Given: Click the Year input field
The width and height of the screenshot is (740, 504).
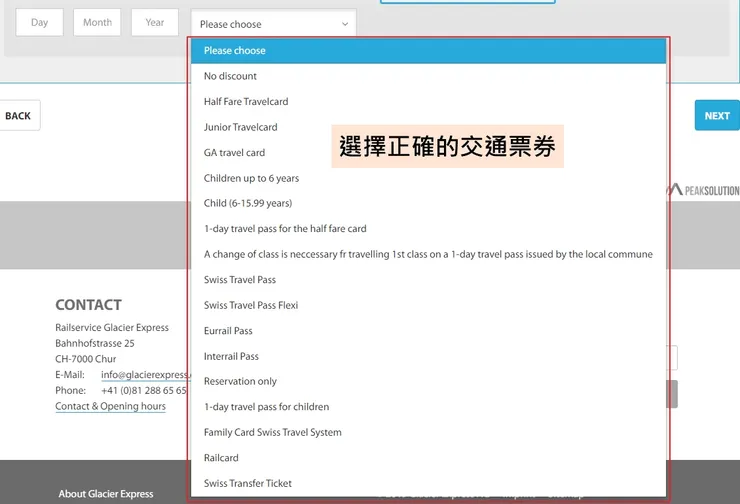Looking at the screenshot, I should pyautogui.click(x=155, y=22).
